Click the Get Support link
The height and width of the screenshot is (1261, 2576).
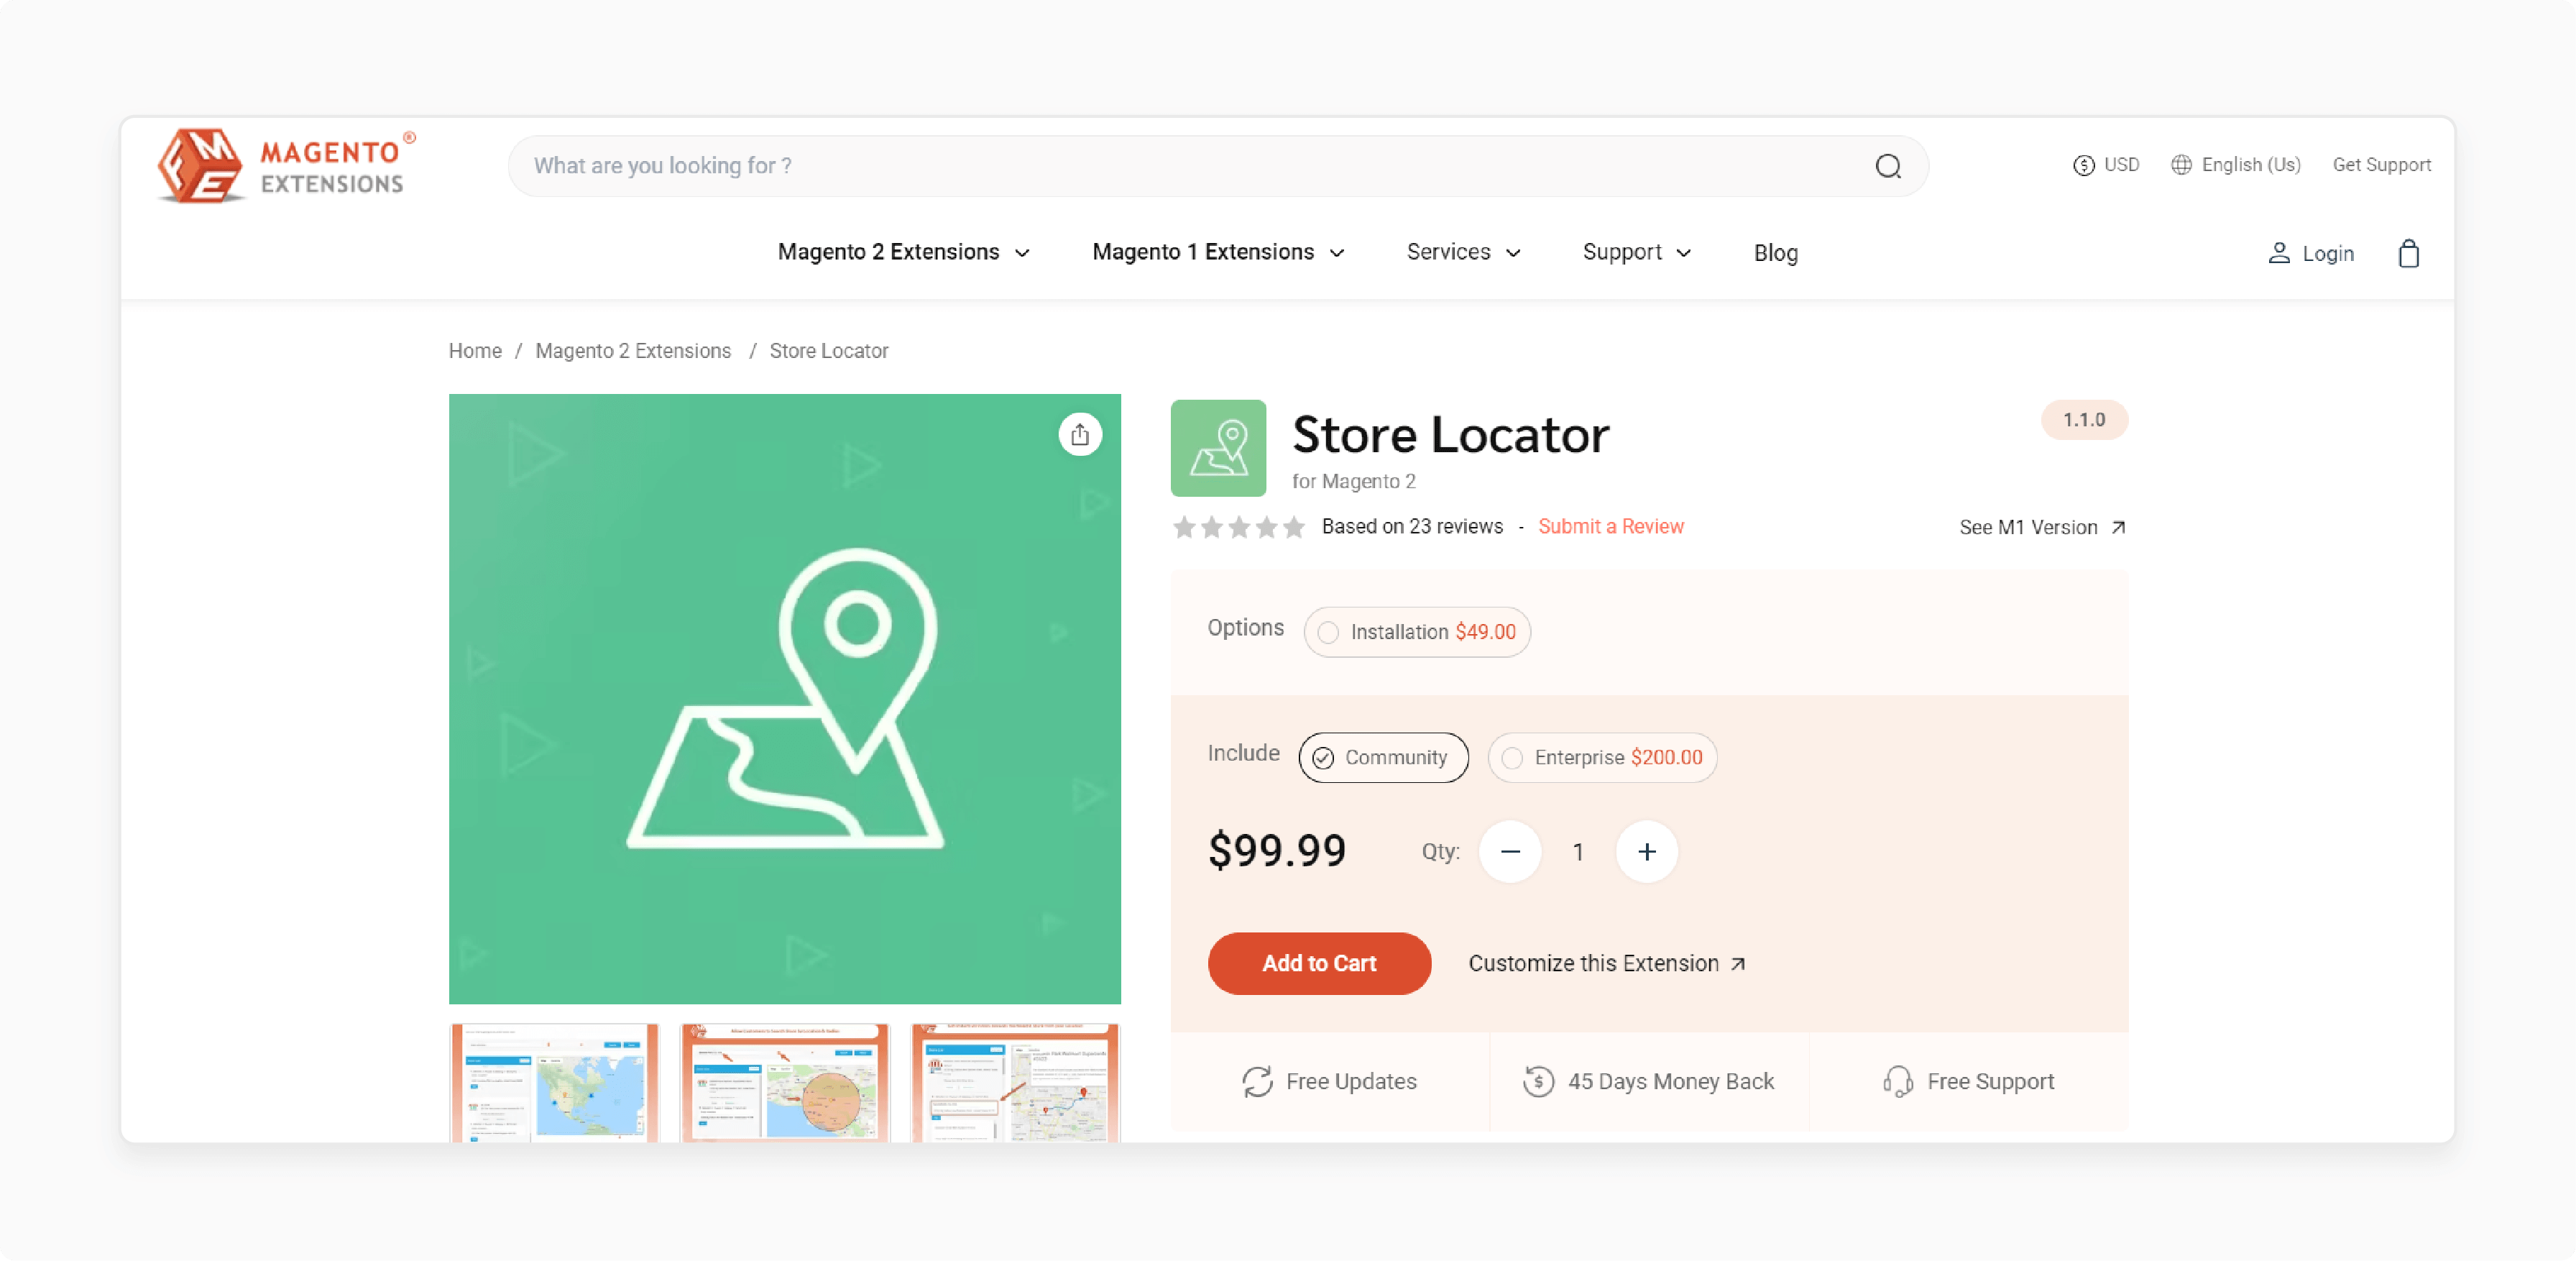2381,165
